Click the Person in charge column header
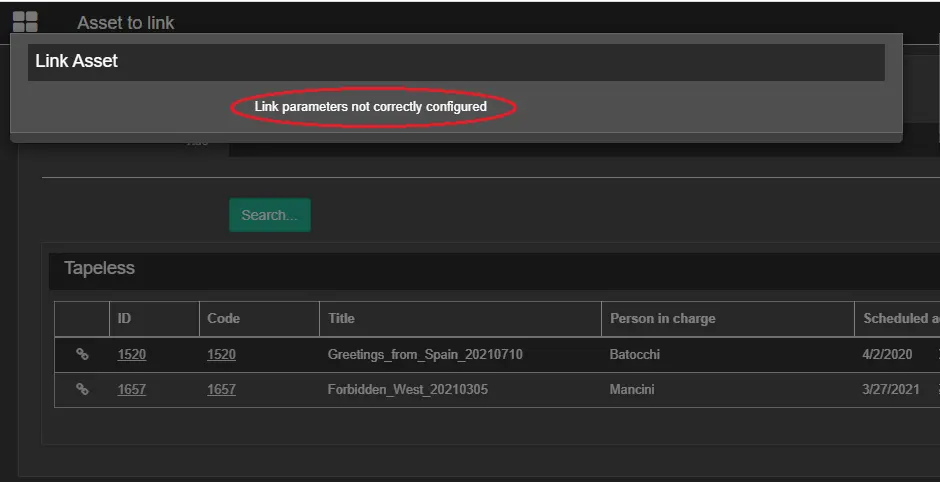940x482 pixels. (x=662, y=319)
